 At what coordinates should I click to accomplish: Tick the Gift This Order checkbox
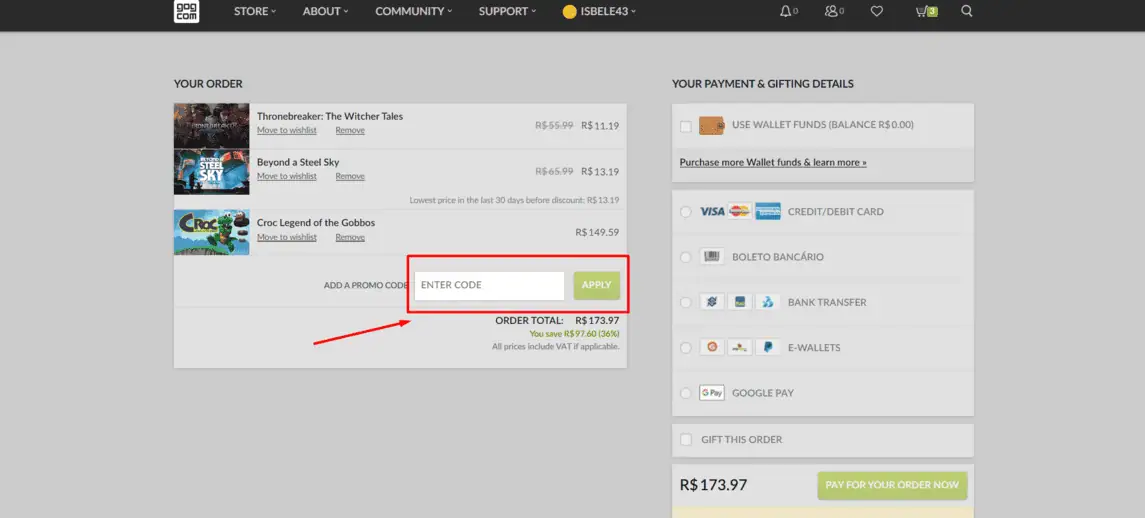tap(686, 440)
